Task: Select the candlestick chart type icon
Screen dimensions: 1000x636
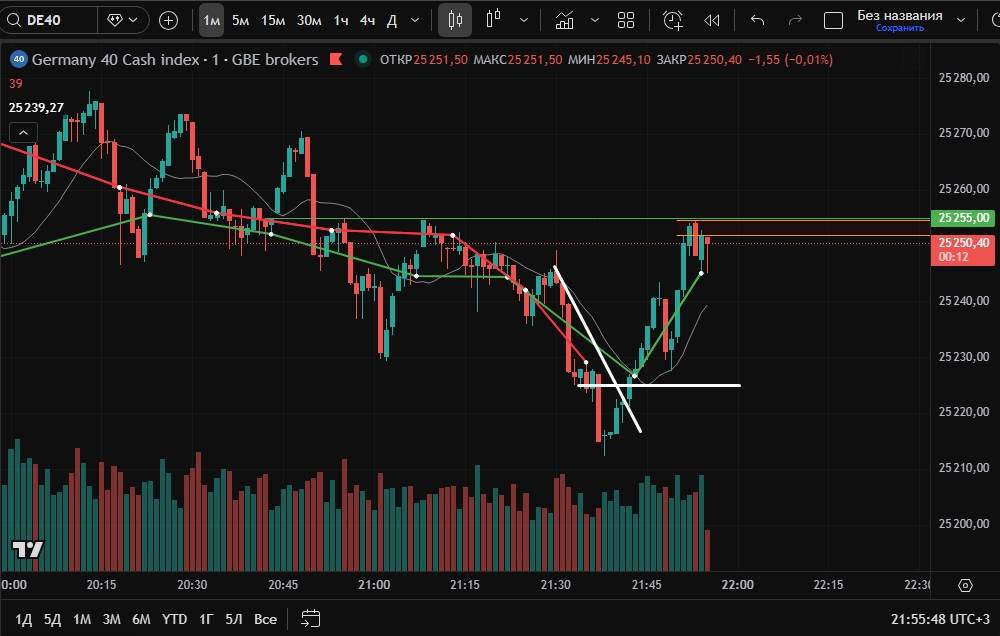Action: [x=455, y=20]
